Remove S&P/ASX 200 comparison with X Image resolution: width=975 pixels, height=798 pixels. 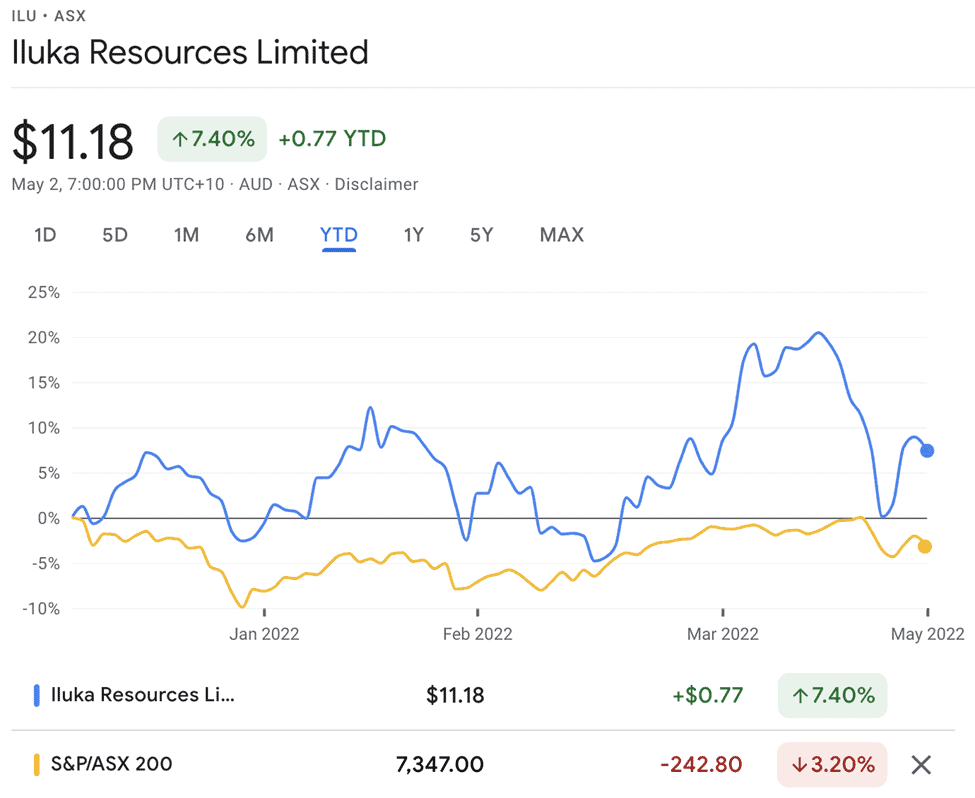point(921,764)
